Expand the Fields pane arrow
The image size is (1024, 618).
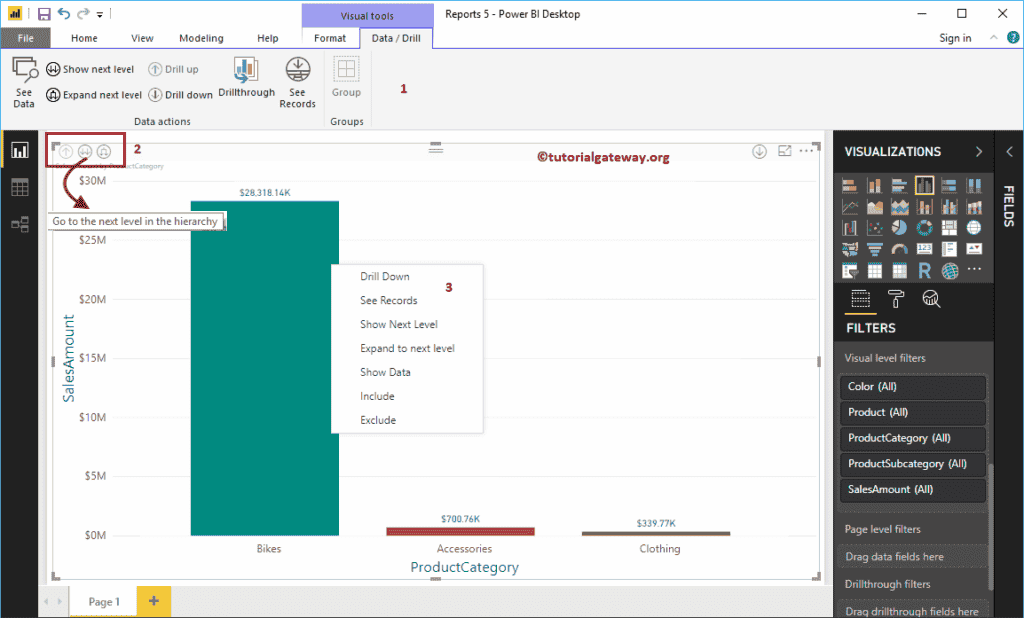tap(1009, 152)
